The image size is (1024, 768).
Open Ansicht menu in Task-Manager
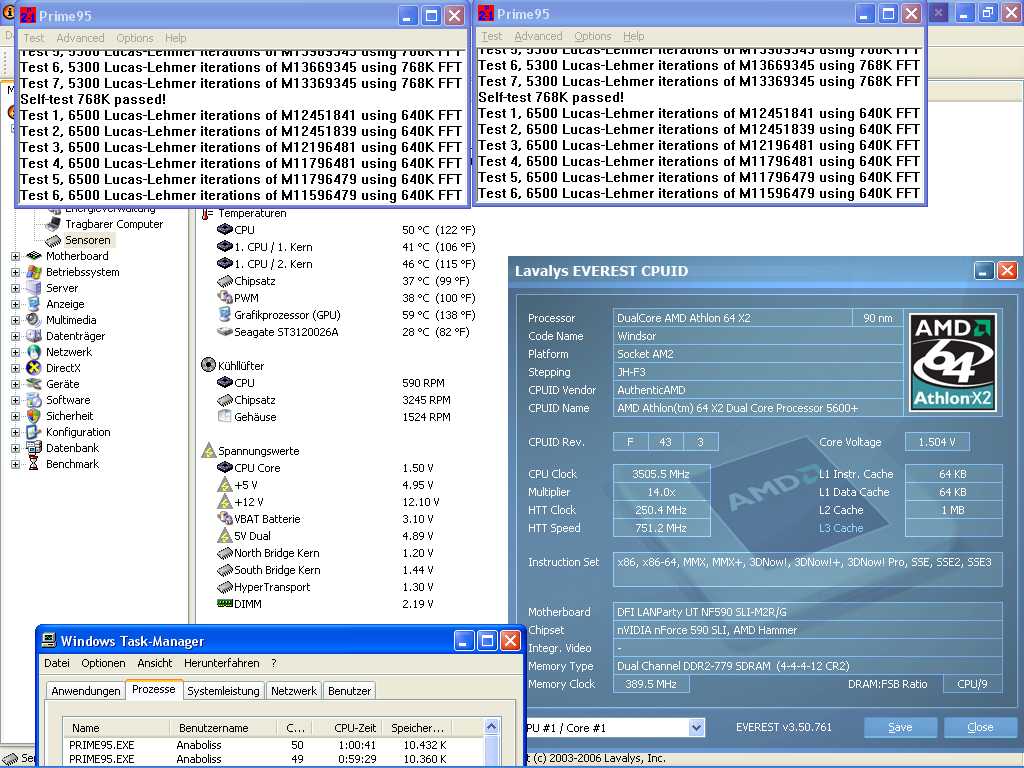click(155, 663)
